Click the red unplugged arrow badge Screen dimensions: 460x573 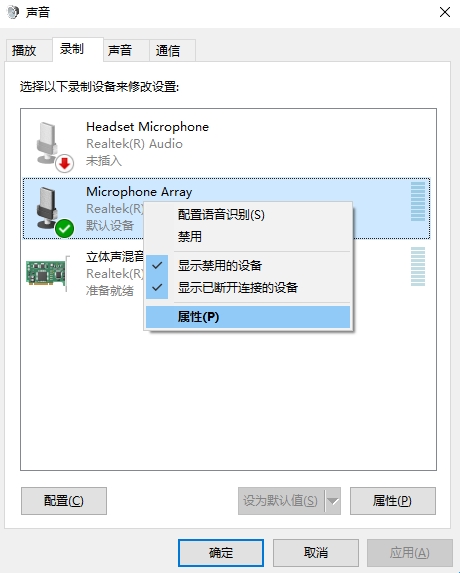(x=65, y=163)
